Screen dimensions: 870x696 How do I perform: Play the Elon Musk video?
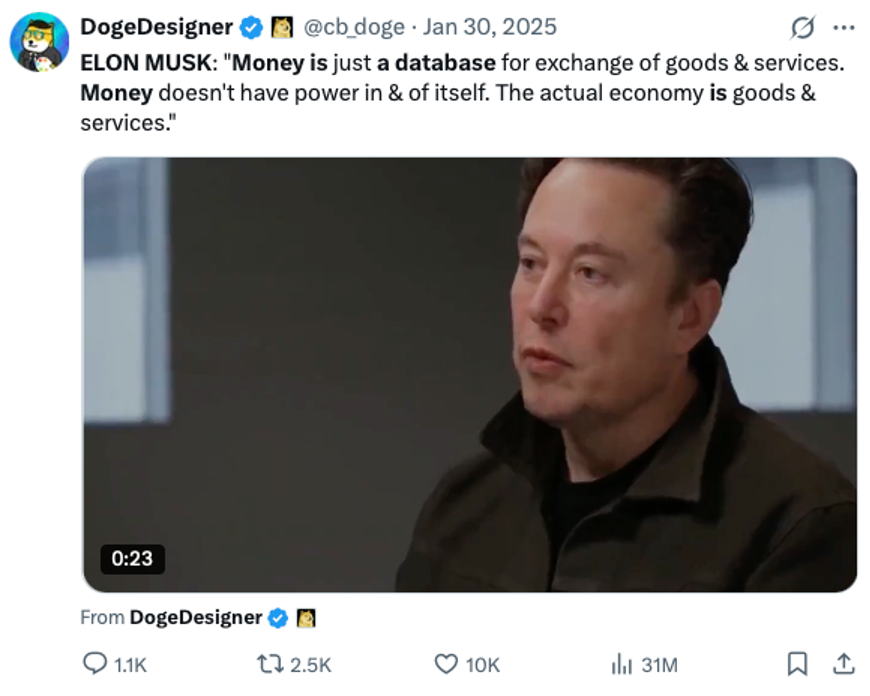tap(470, 375)
